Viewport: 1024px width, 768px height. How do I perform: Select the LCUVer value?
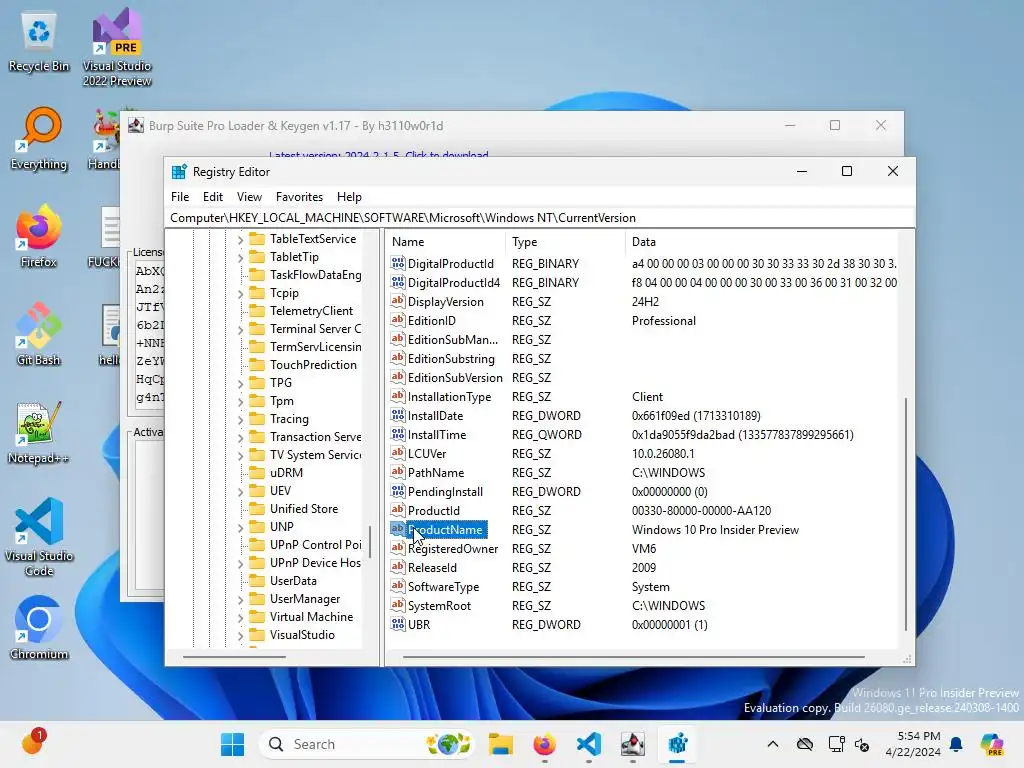click(x=426, y=453)
